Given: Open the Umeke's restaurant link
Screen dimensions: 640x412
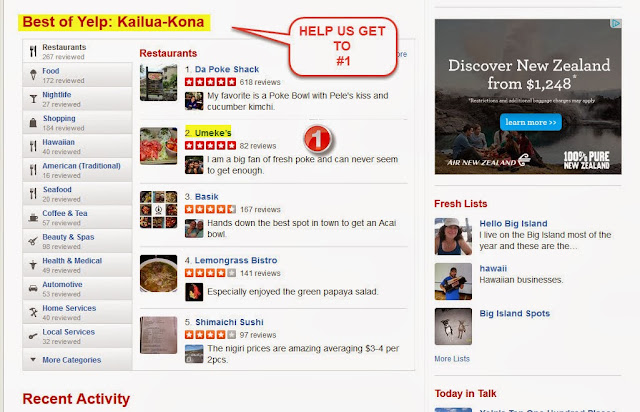Looking at the screenshot, I should click(x=213, y=133).
